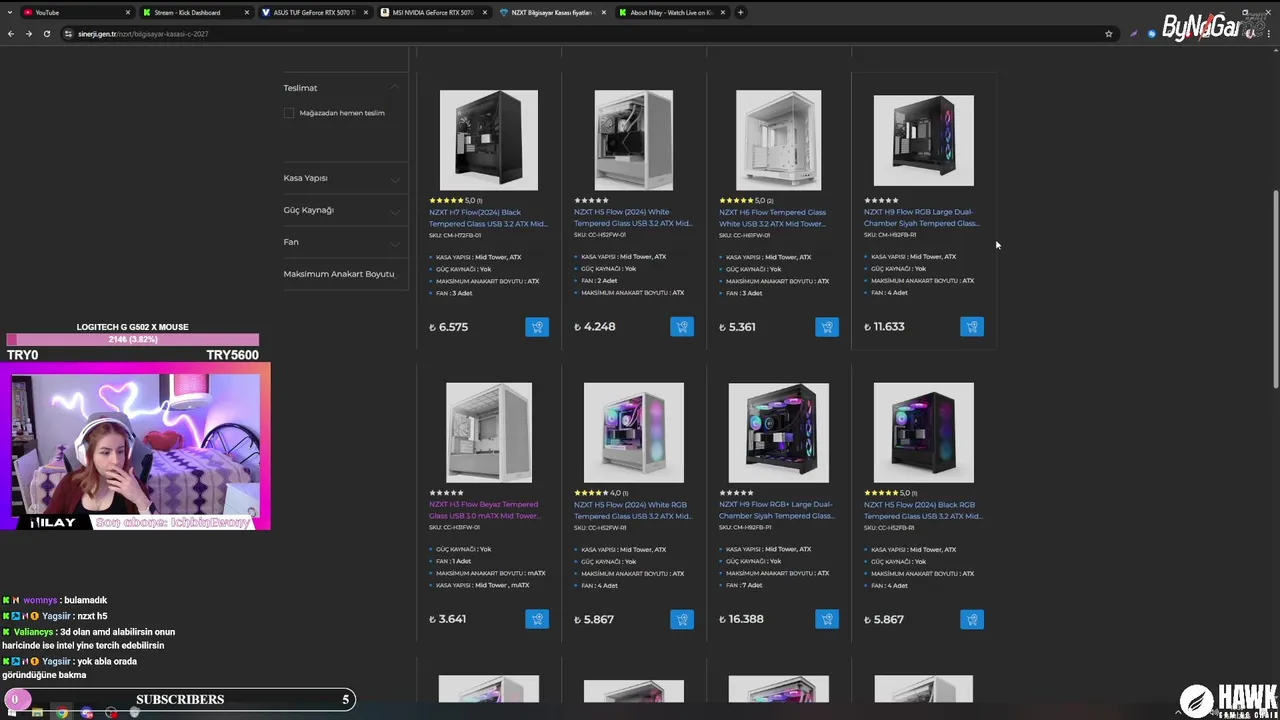Close the NZXT Bilgisayar Kasası tab
The image size is (1280, 720).
pos(604,13)
